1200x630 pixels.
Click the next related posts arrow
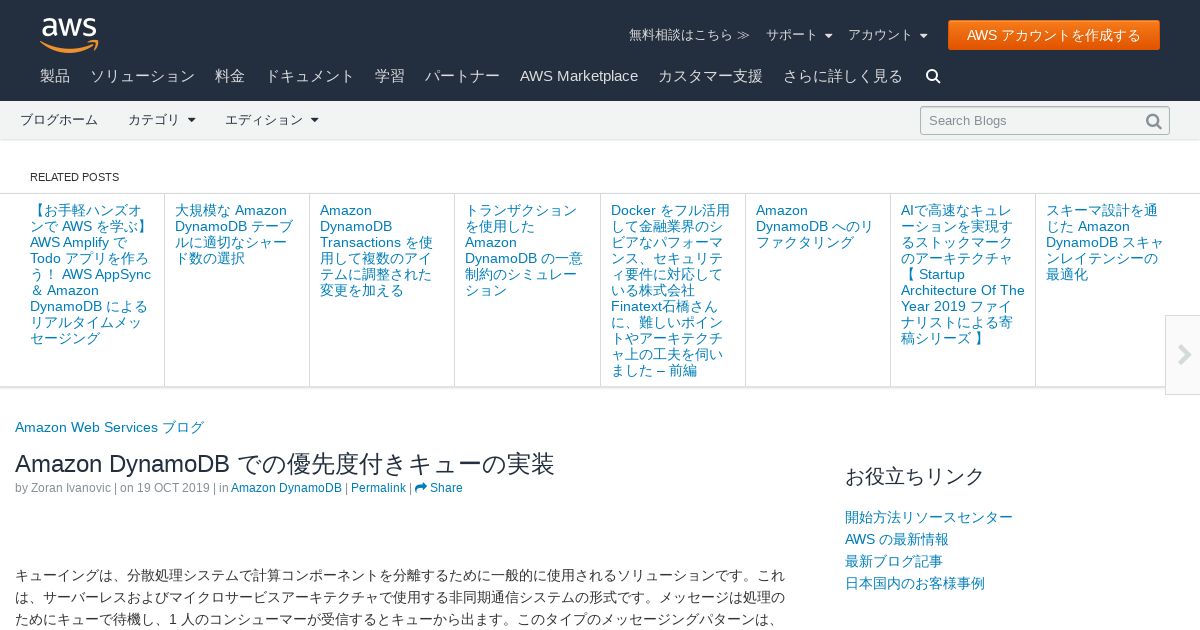tap(1184, 355)
